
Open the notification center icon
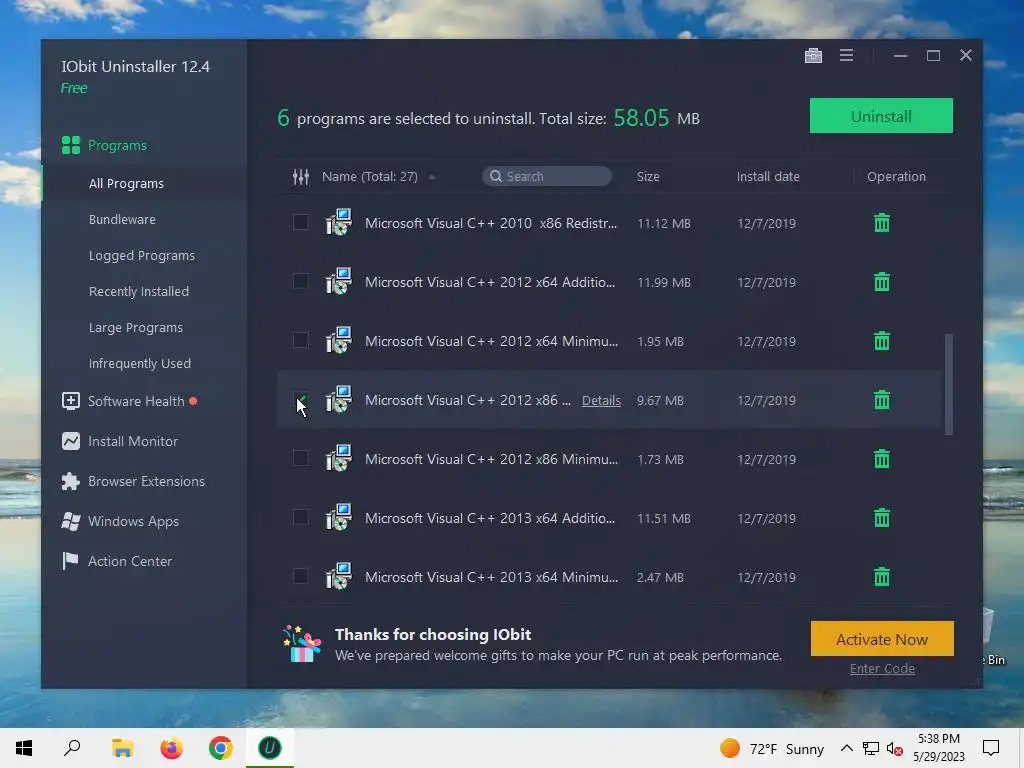(991, 748)
